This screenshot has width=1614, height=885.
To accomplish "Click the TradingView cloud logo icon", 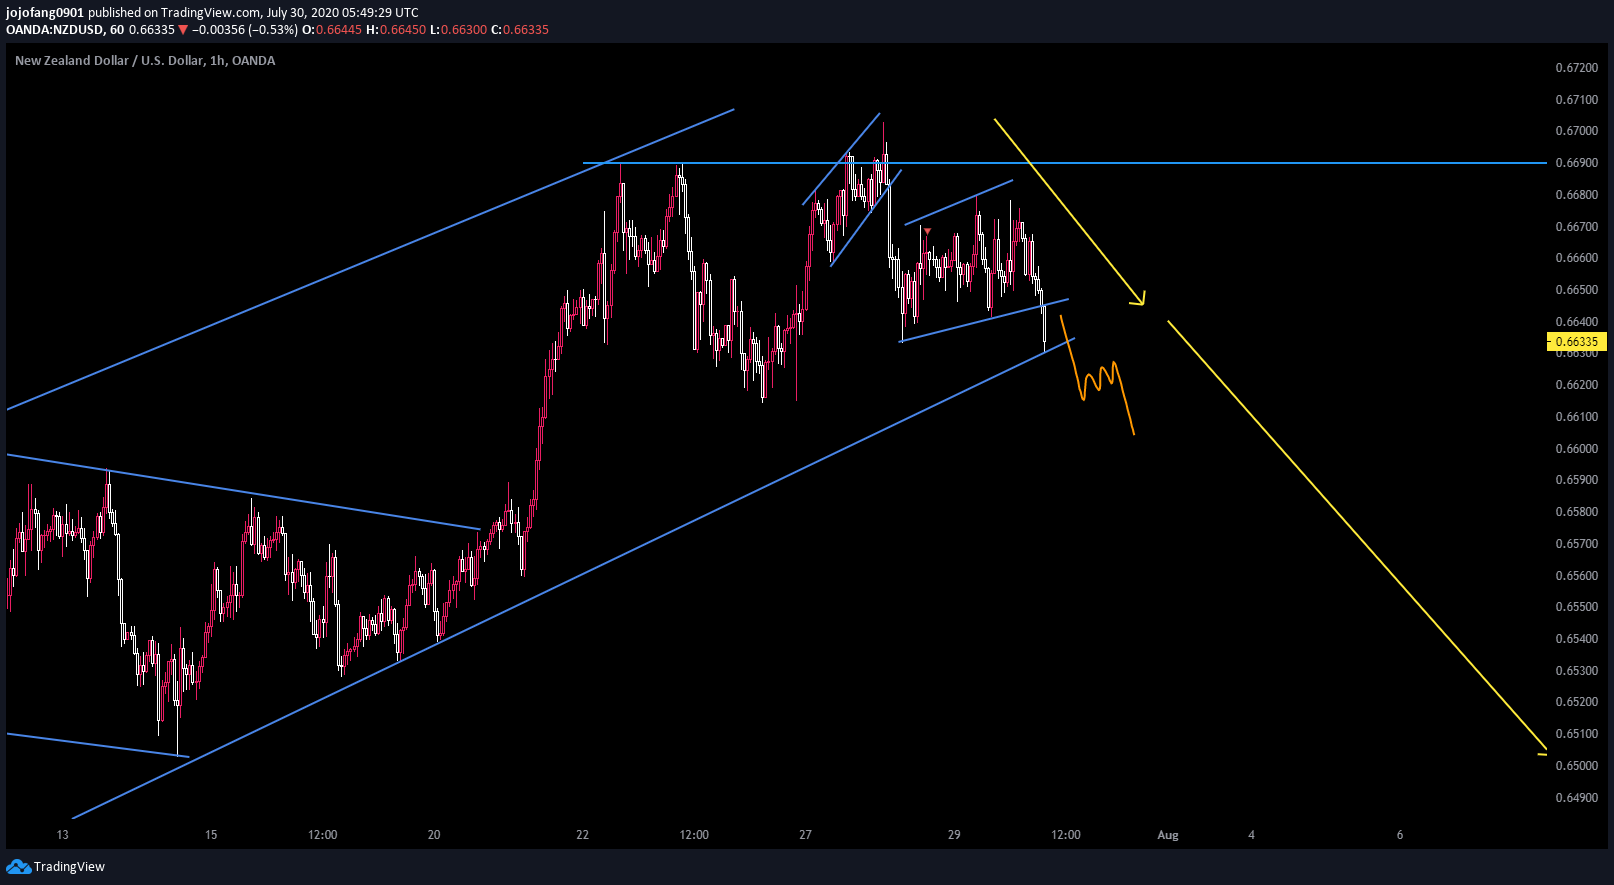I will 18,866.
